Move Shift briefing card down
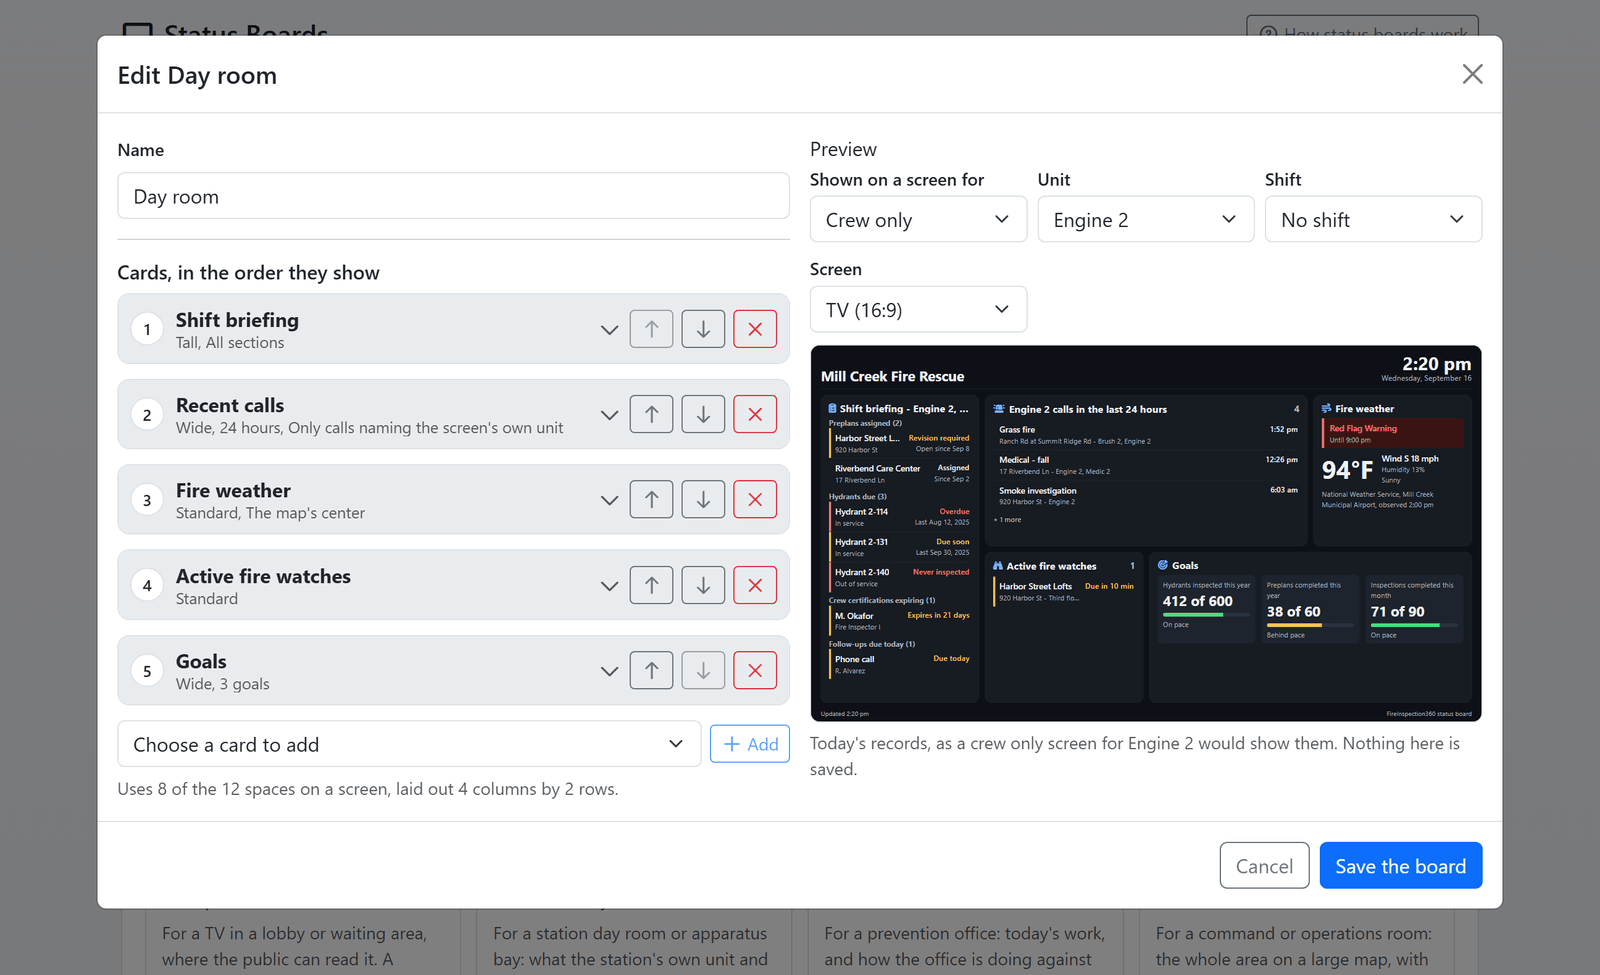Screen dimensions: 1600x975 coord(703,329)
